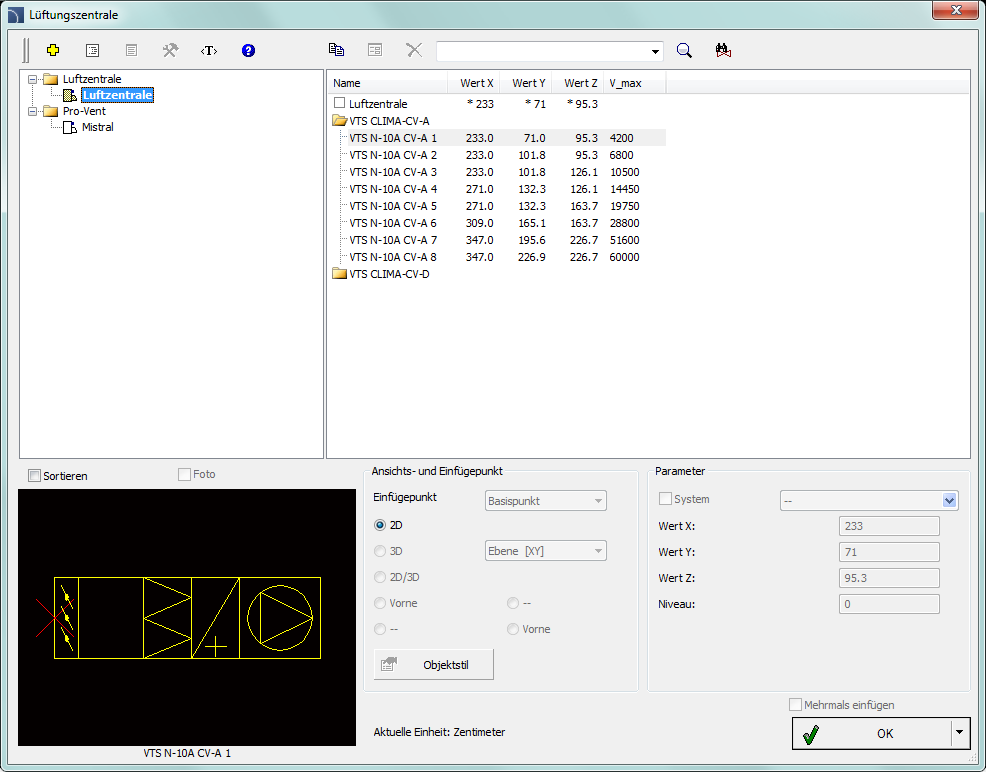Click the Objektstil button

coord(434,665)
